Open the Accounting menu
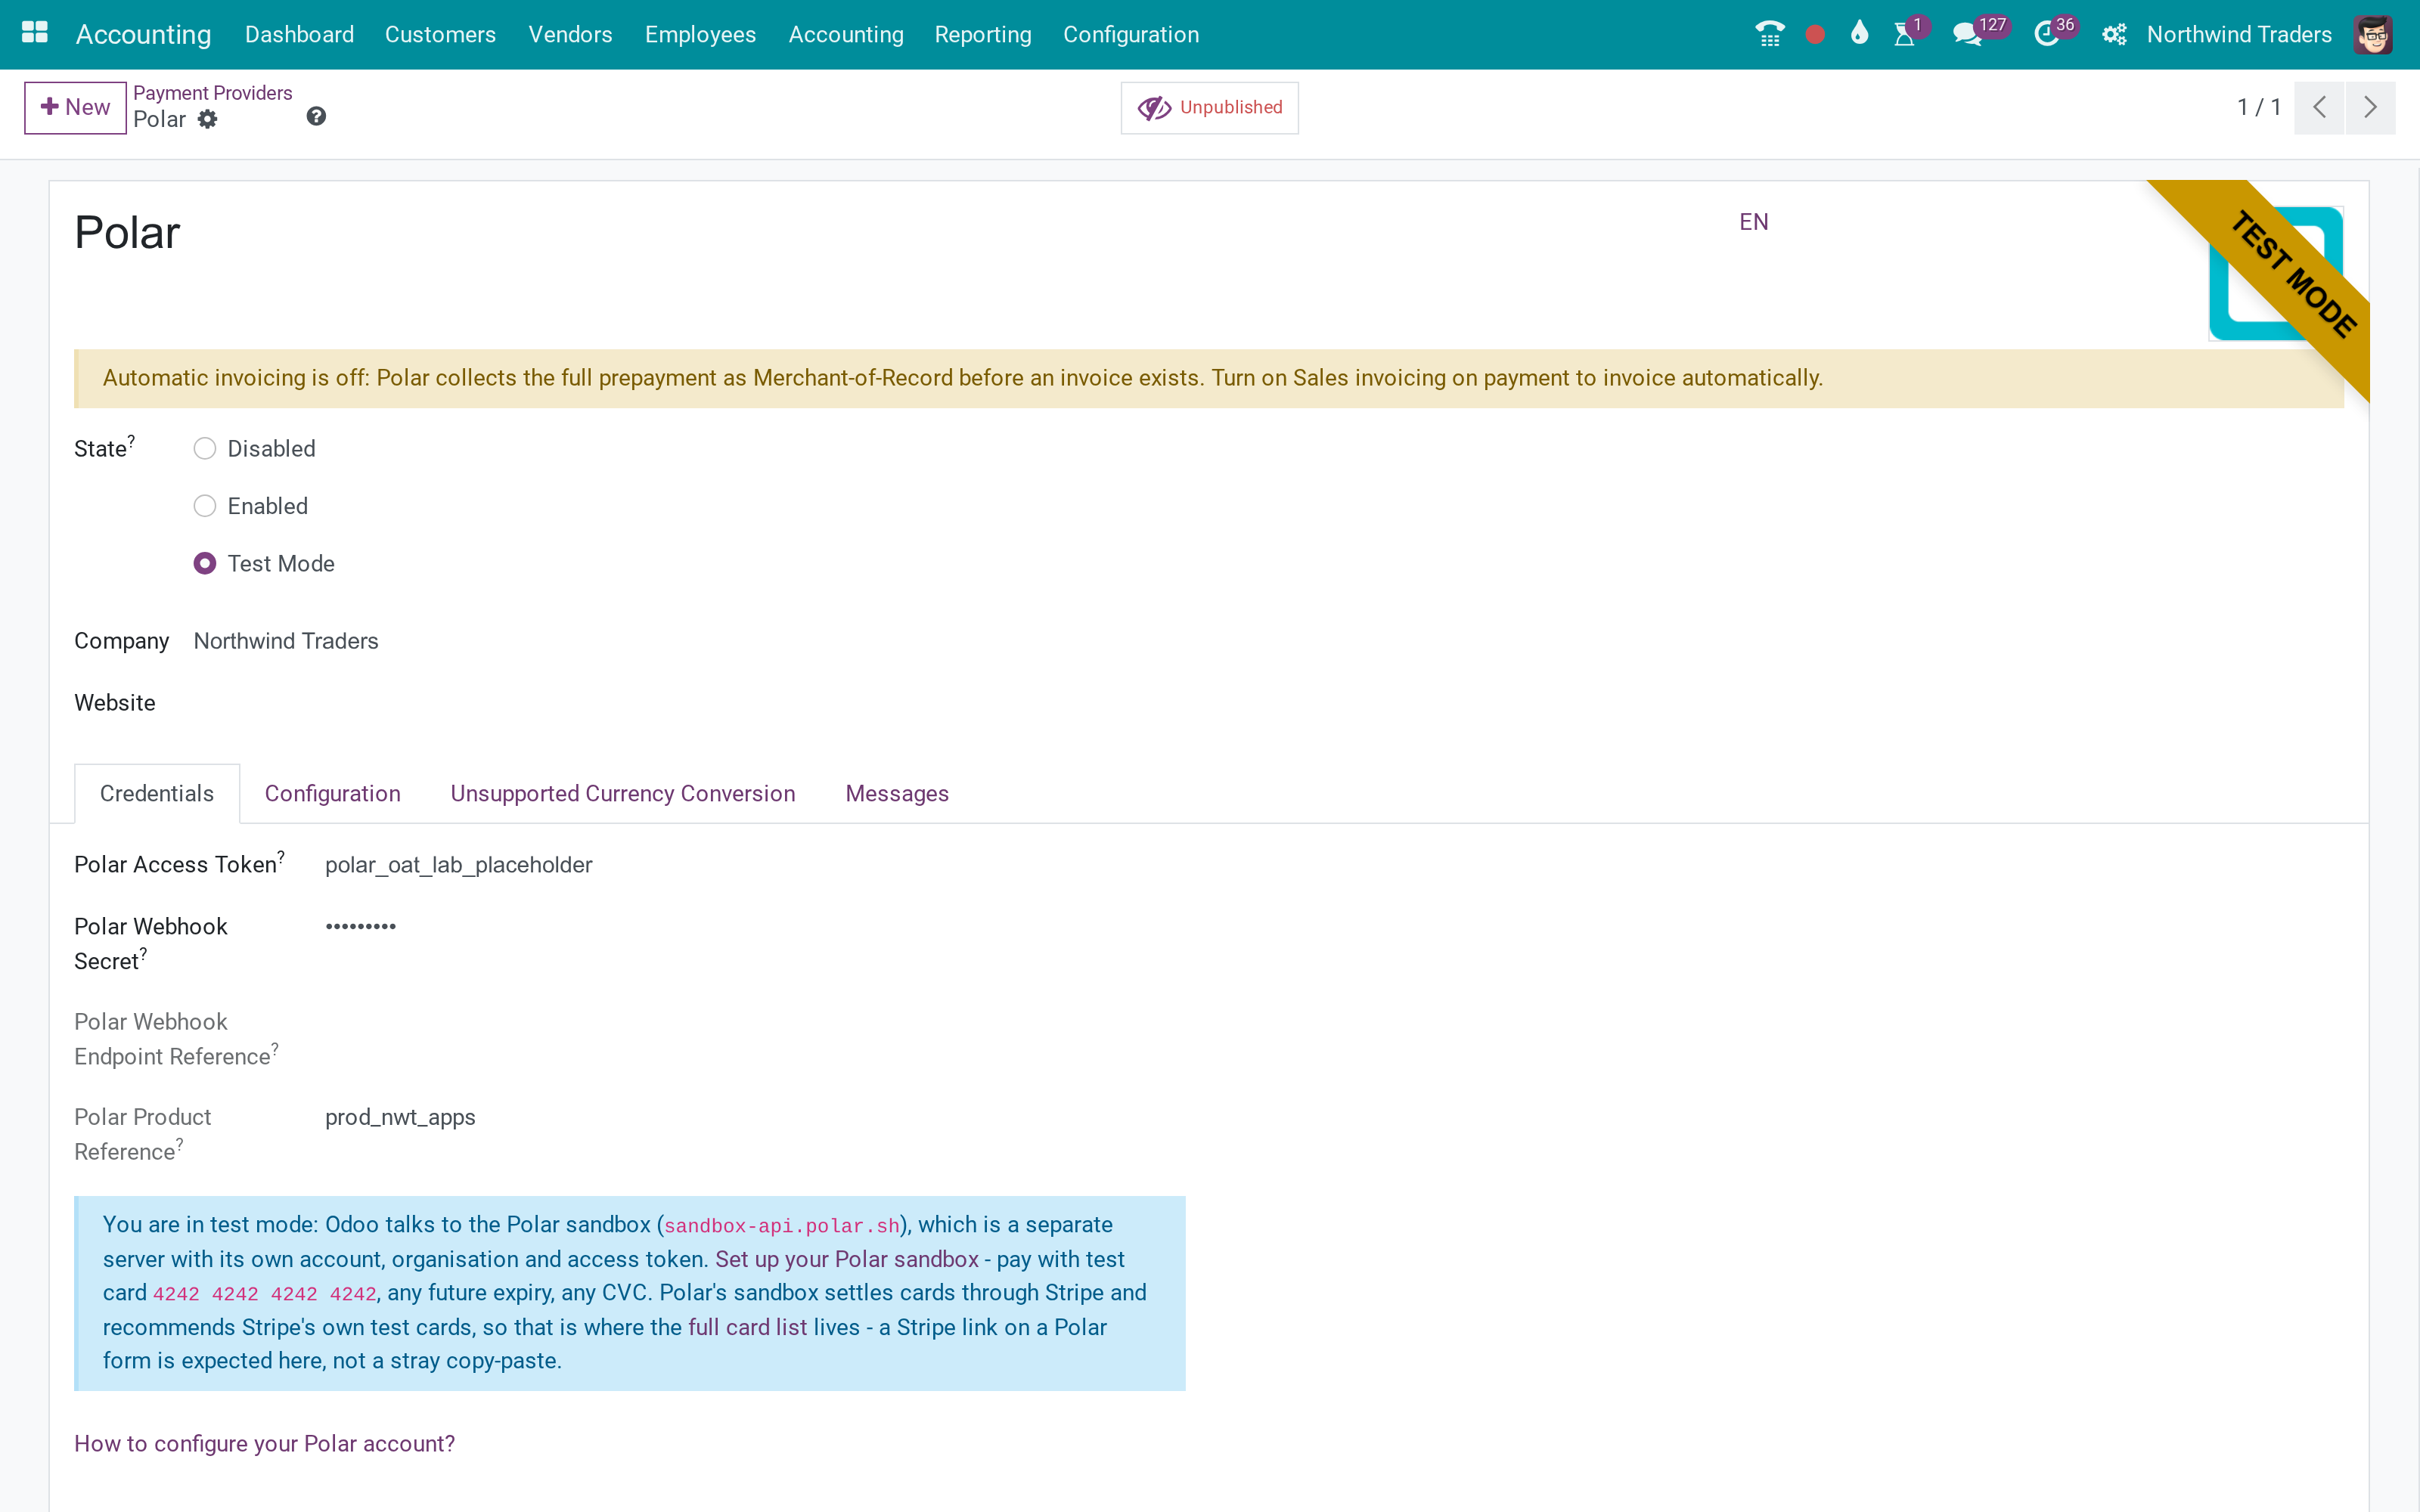2420x1512 pixels. click(845, 34)
